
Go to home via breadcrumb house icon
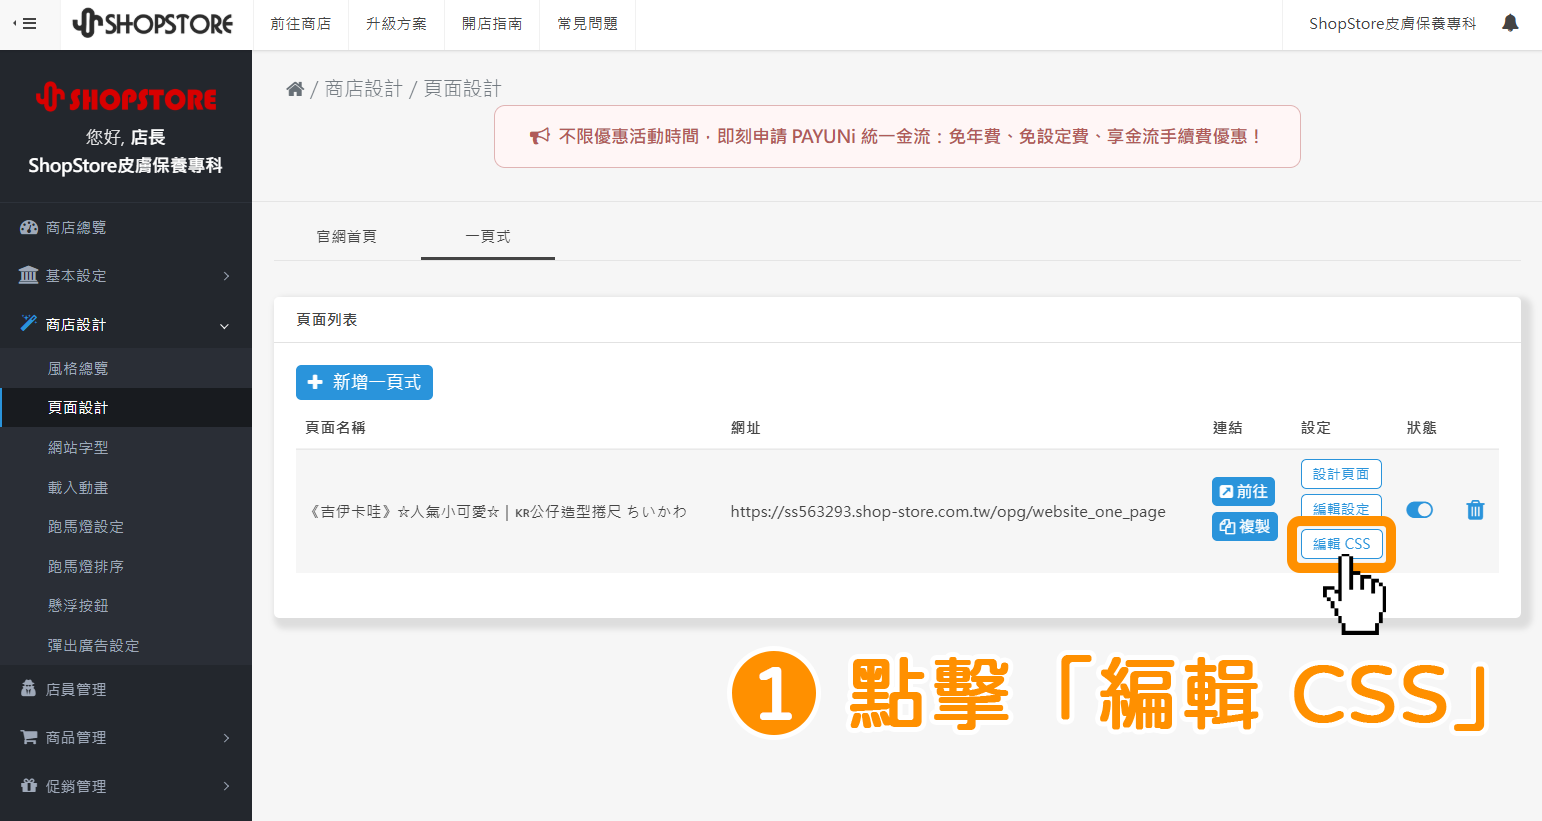tap(295, 89)
